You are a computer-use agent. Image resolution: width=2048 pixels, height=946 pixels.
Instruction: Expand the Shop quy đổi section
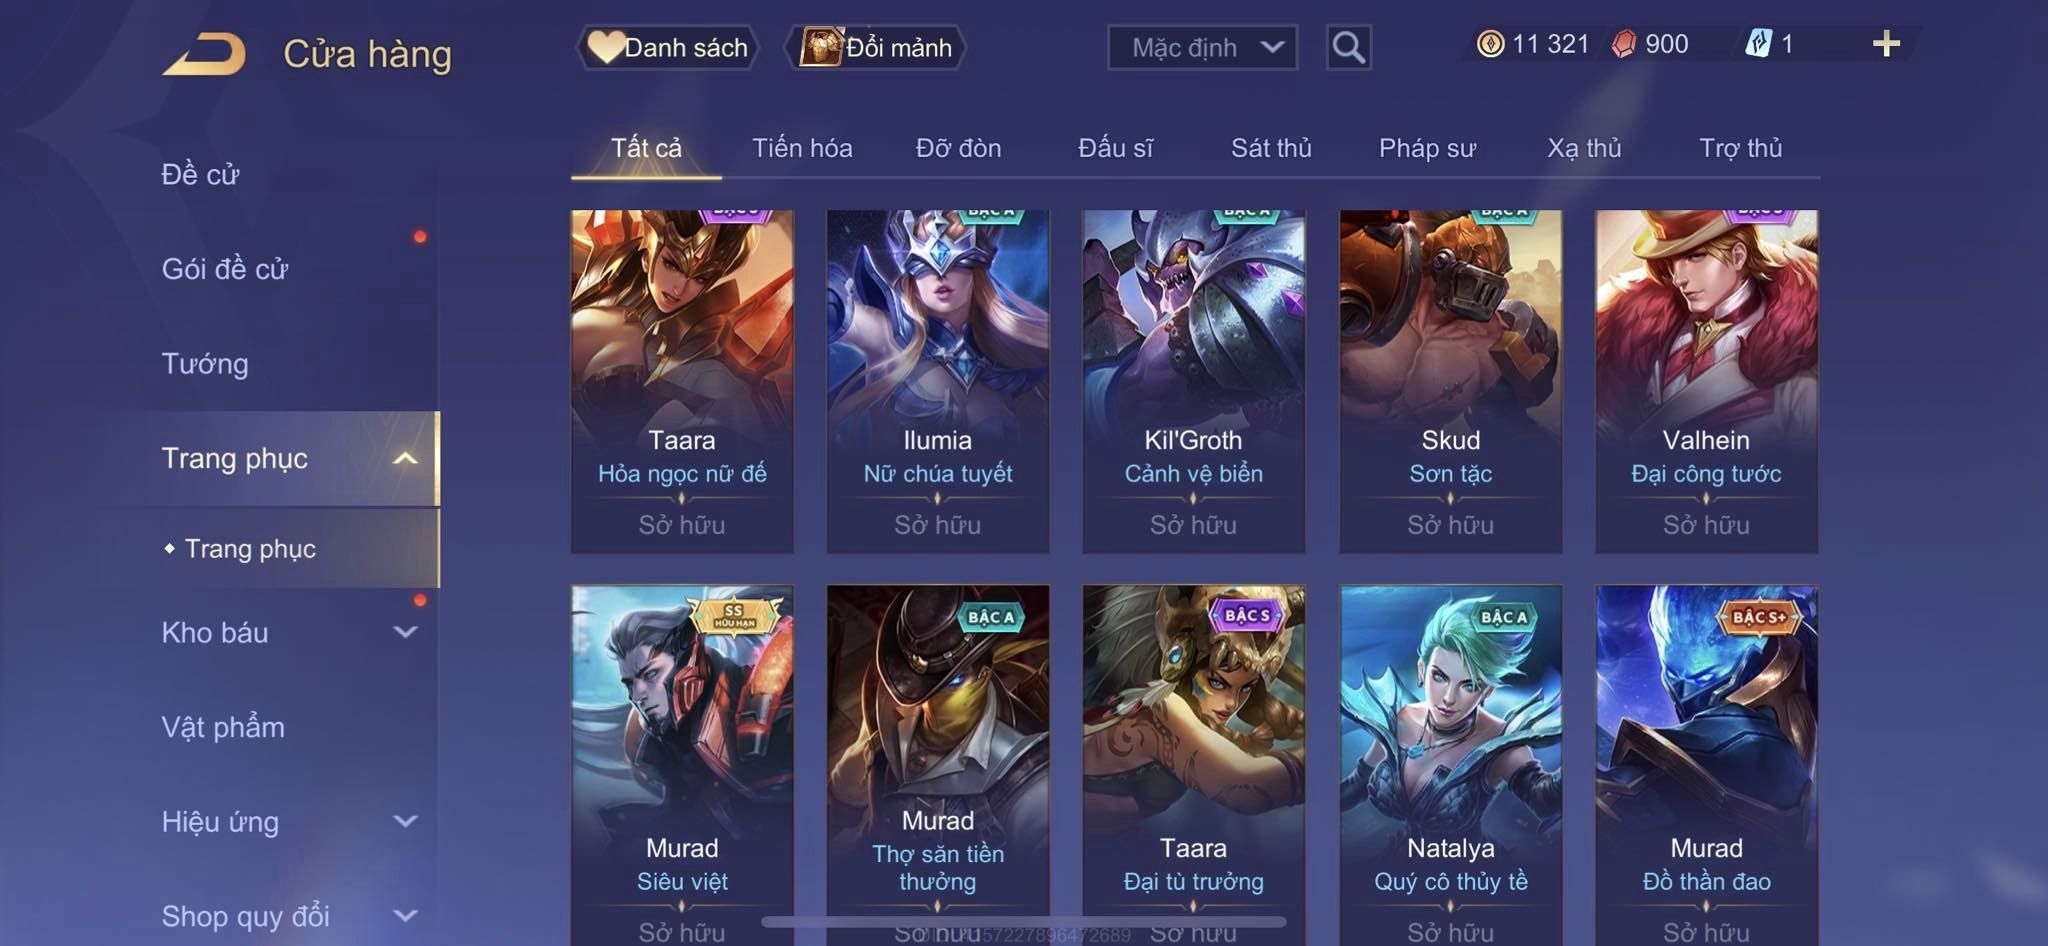(x=405, y=915)
